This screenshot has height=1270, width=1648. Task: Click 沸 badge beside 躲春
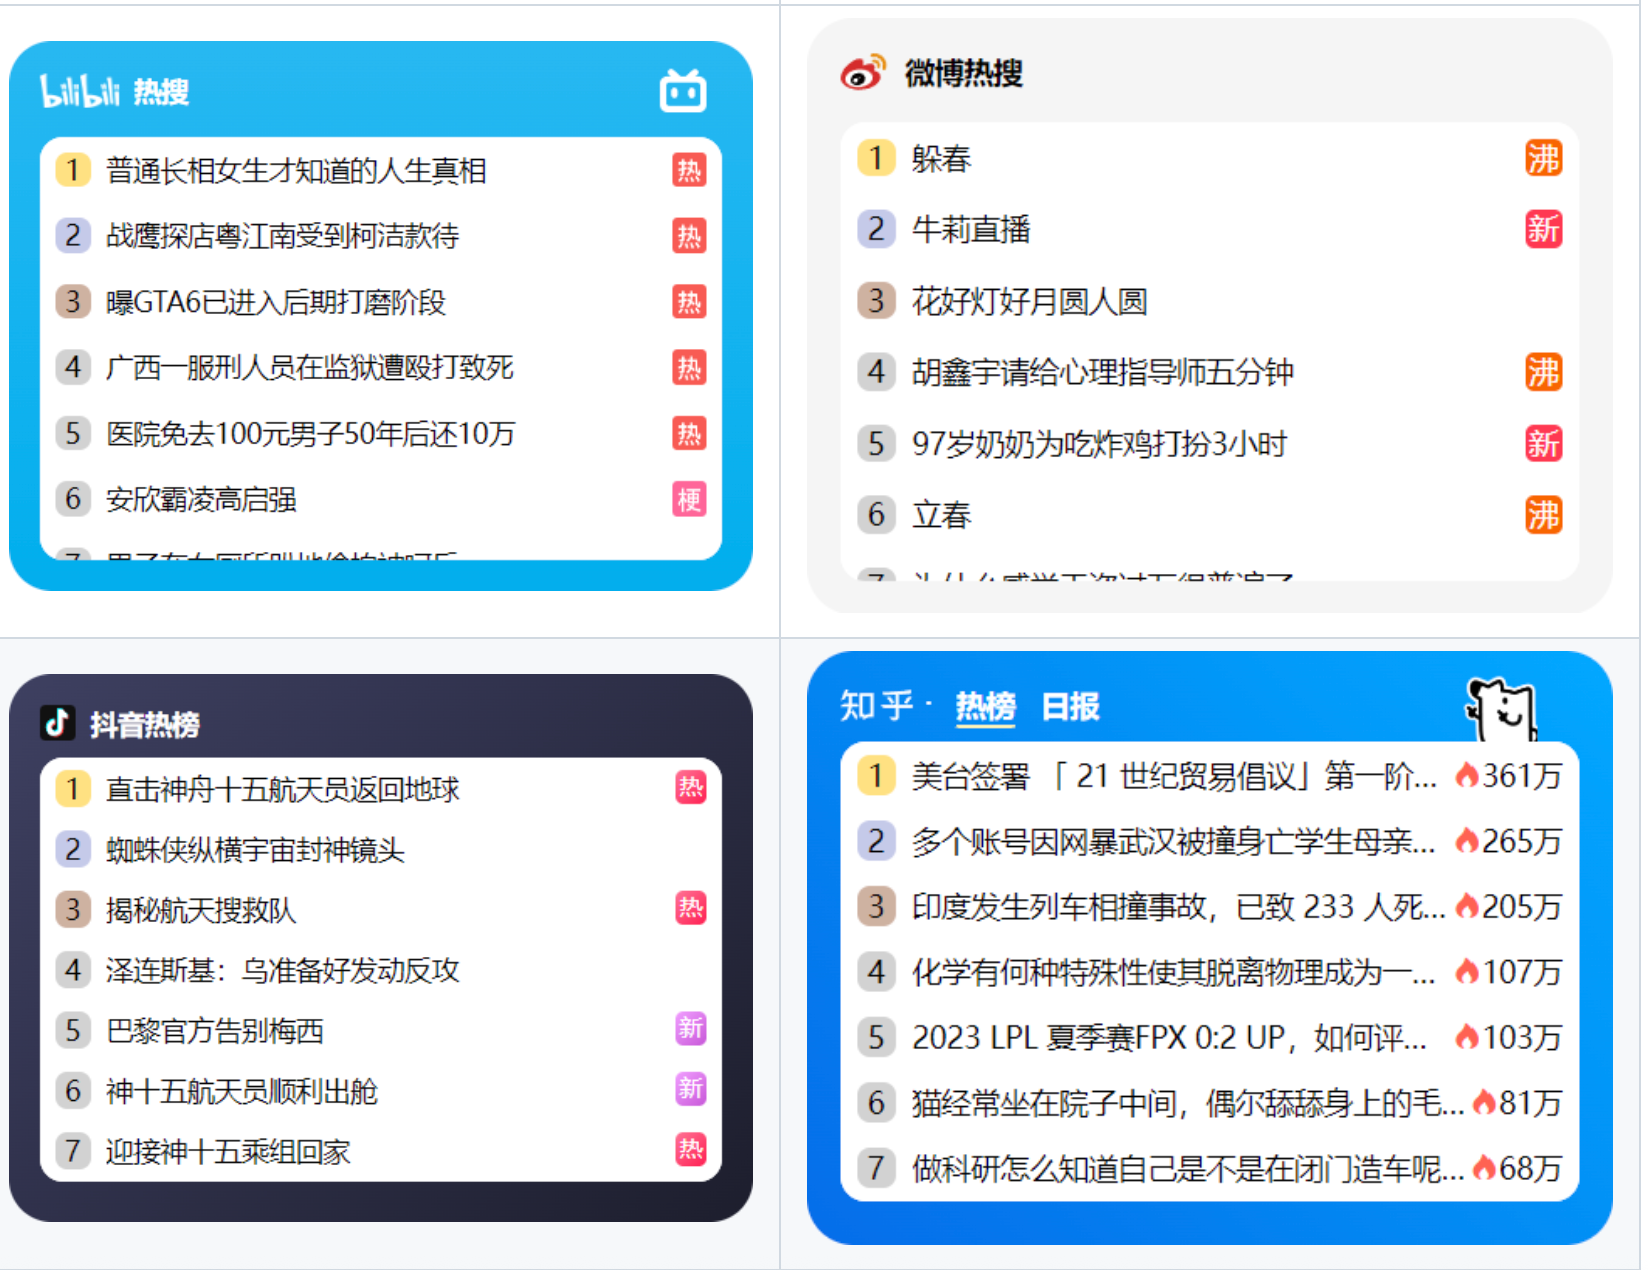pyautogui.click(x=1543, y=158)
